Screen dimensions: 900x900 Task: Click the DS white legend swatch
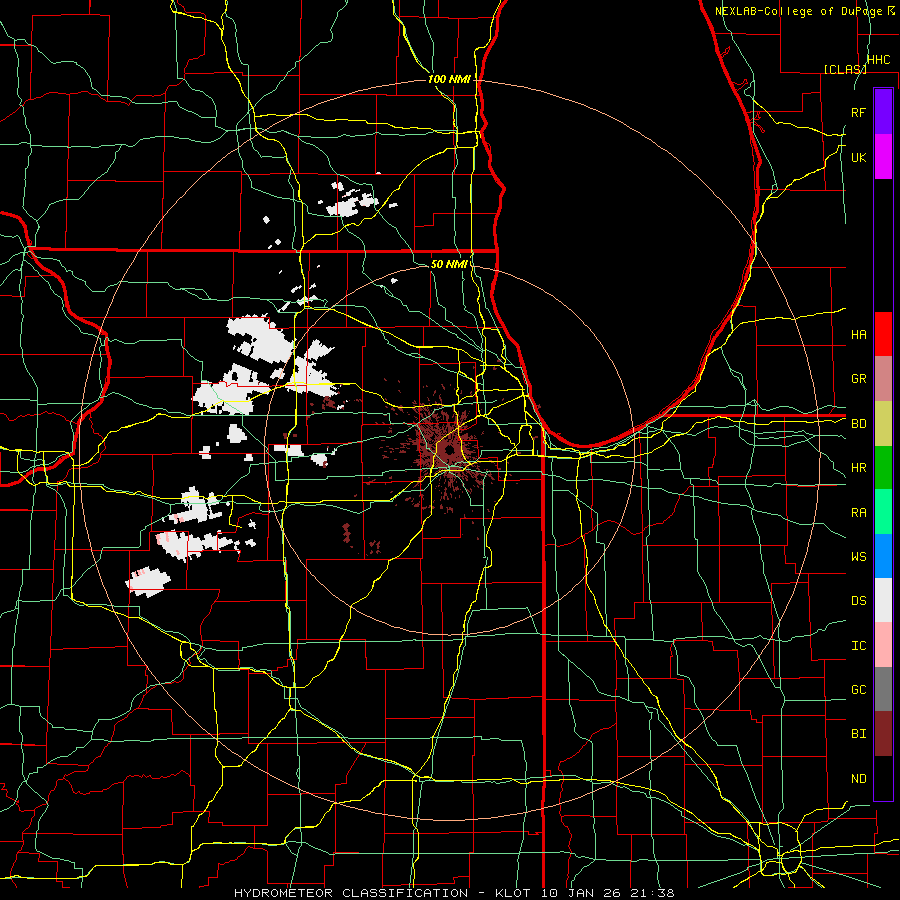(883, 600)
